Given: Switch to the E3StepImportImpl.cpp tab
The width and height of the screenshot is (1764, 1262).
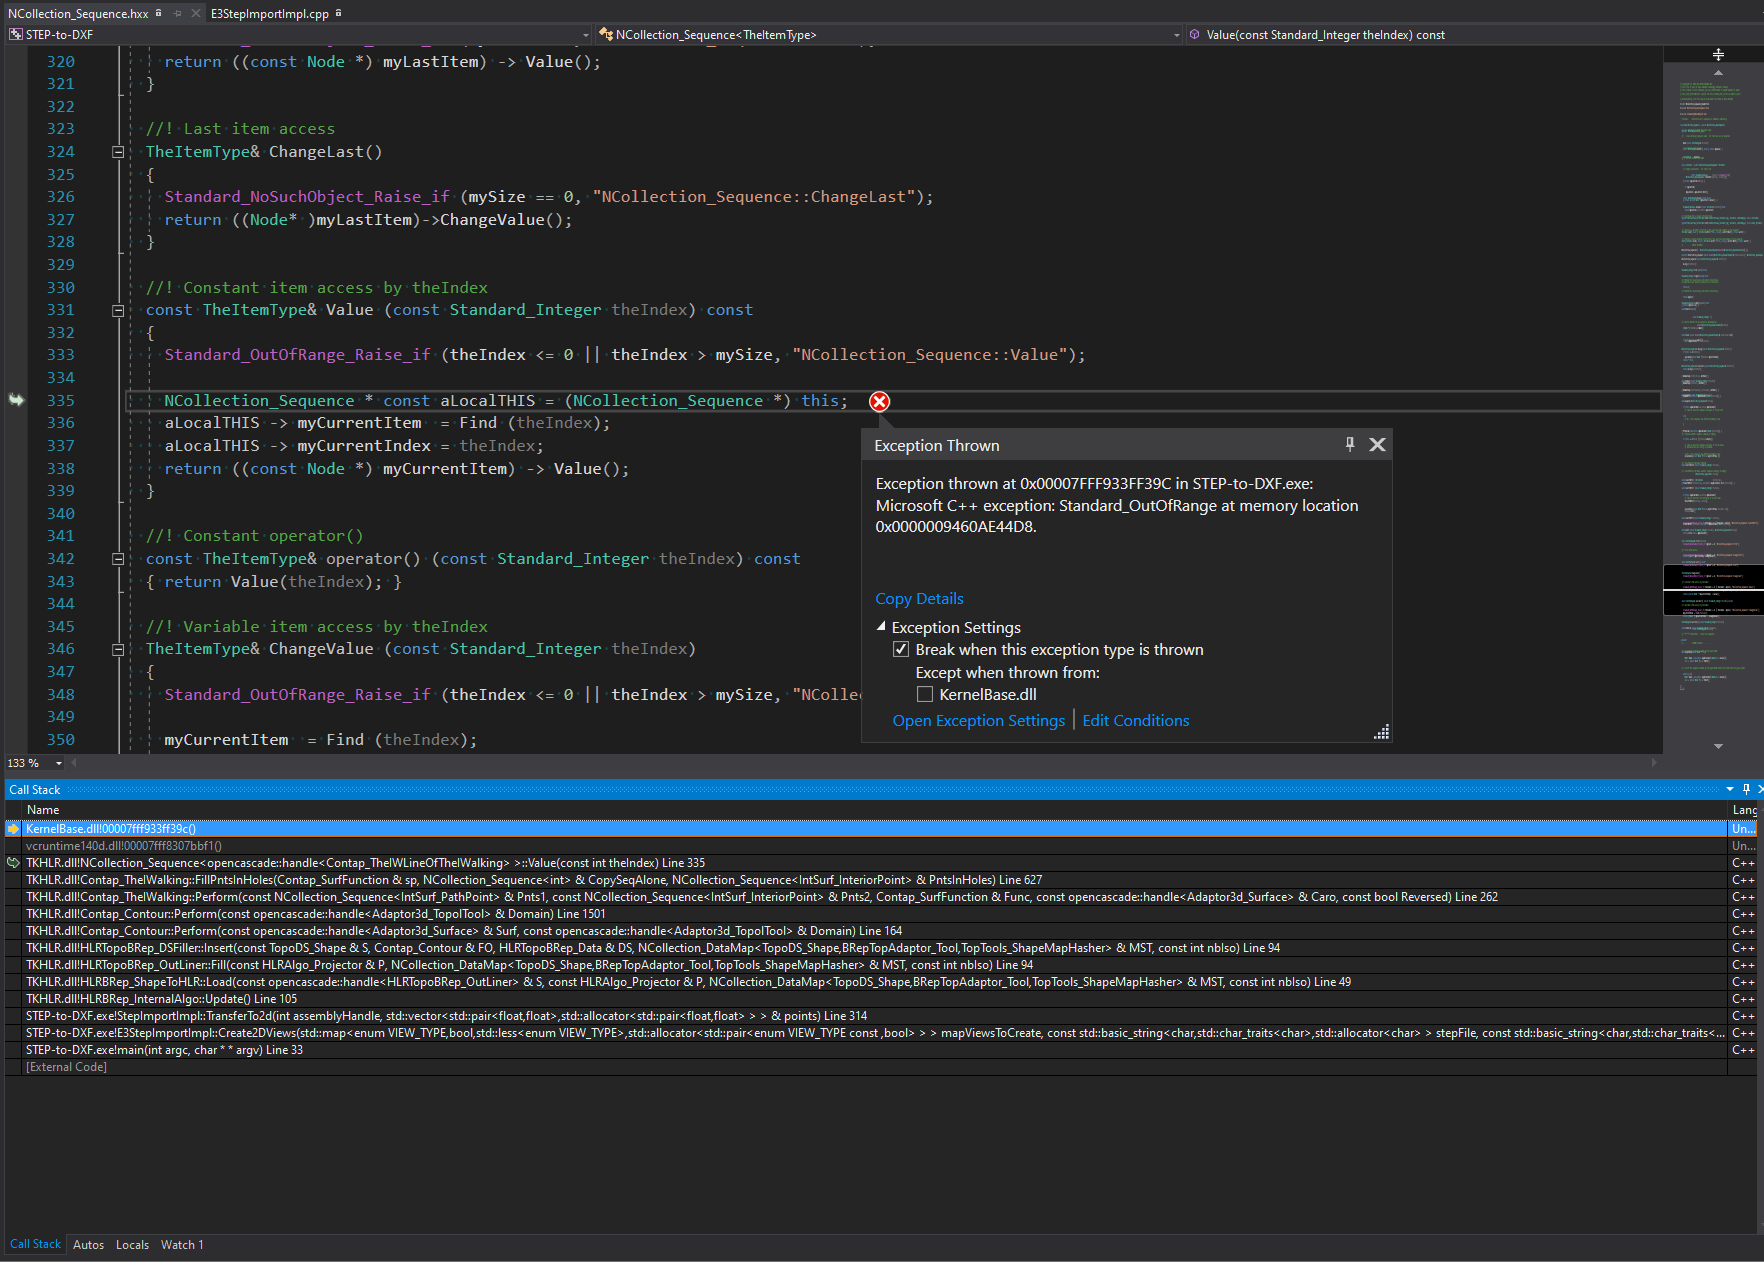Looking at the screenshot, I should (269, 13).
